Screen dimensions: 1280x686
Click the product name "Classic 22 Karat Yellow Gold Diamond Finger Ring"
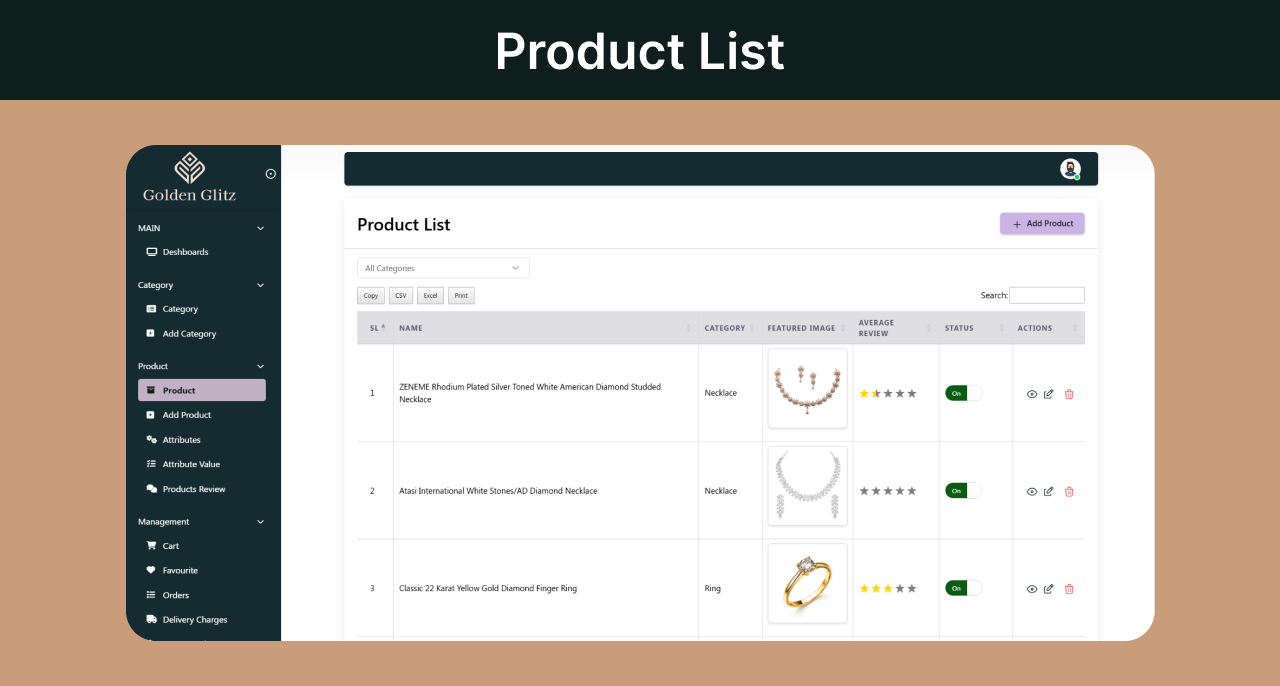pos(488,589)
